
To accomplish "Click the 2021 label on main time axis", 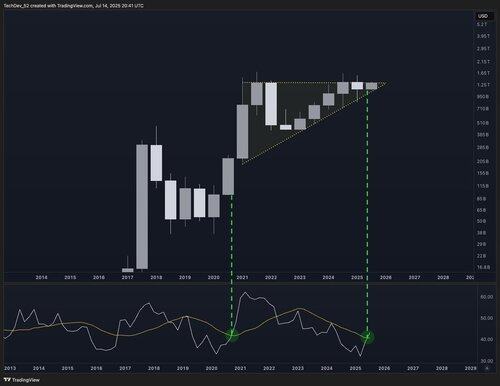I will coord(242,277).
